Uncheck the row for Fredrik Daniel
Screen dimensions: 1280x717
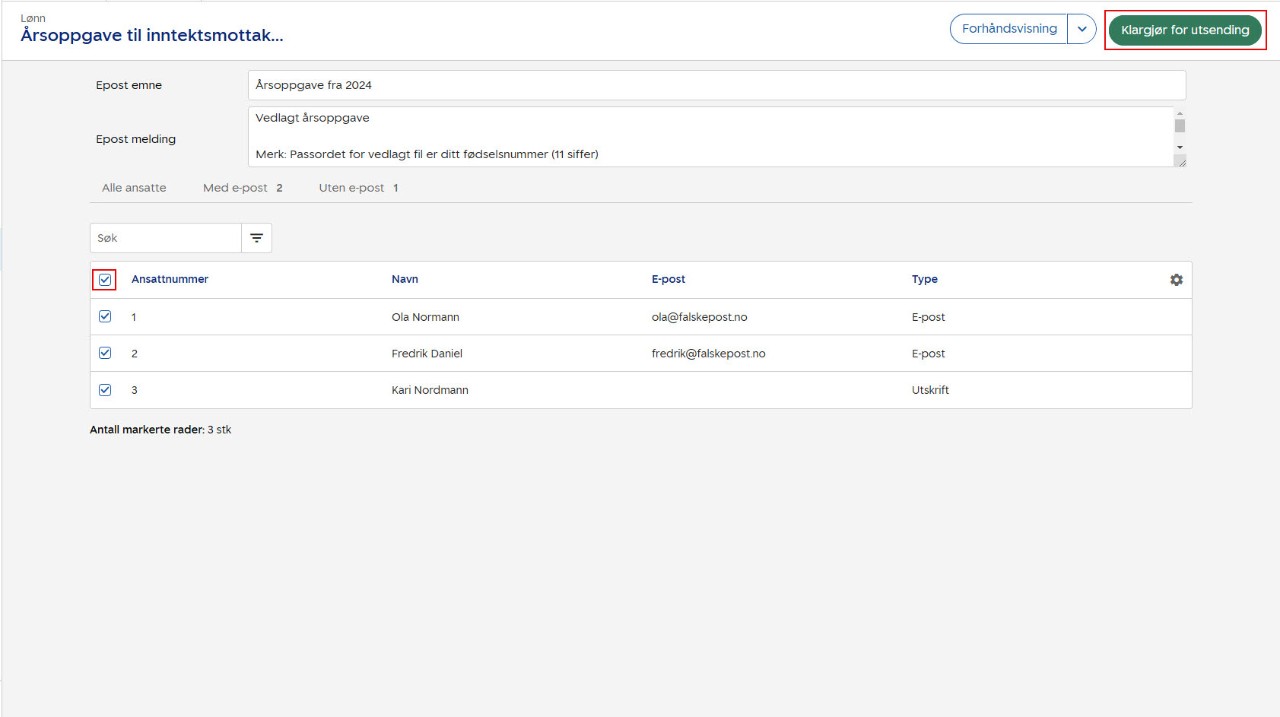(x=105, y=353)
